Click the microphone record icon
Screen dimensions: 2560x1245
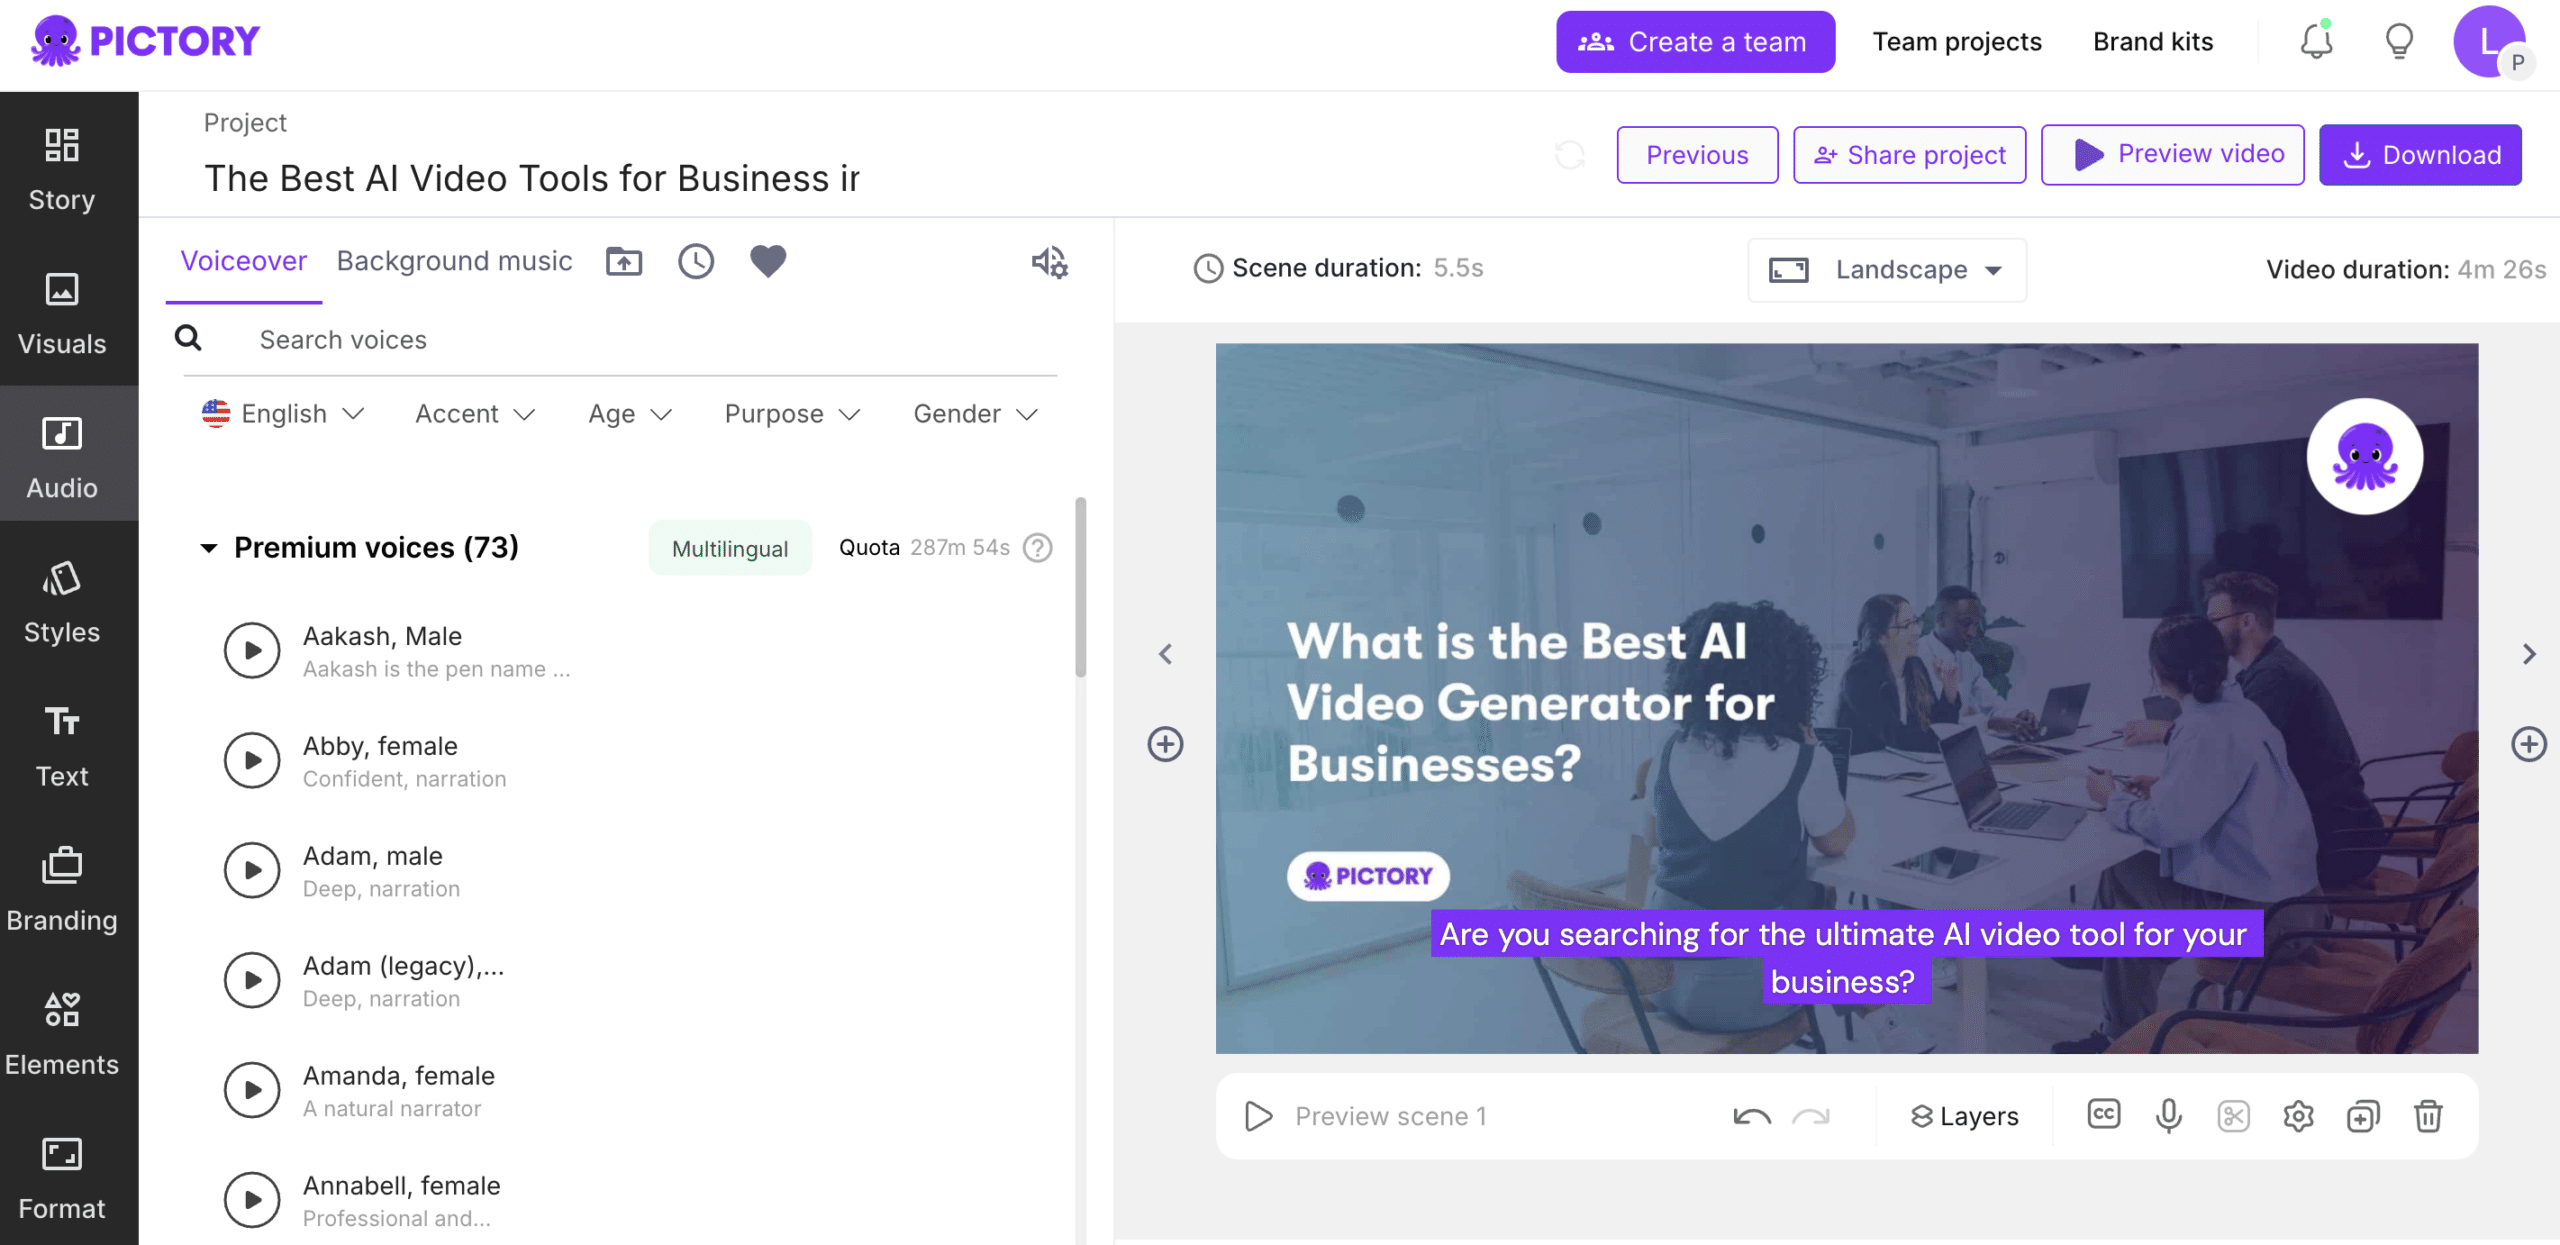point(2168,1115)
